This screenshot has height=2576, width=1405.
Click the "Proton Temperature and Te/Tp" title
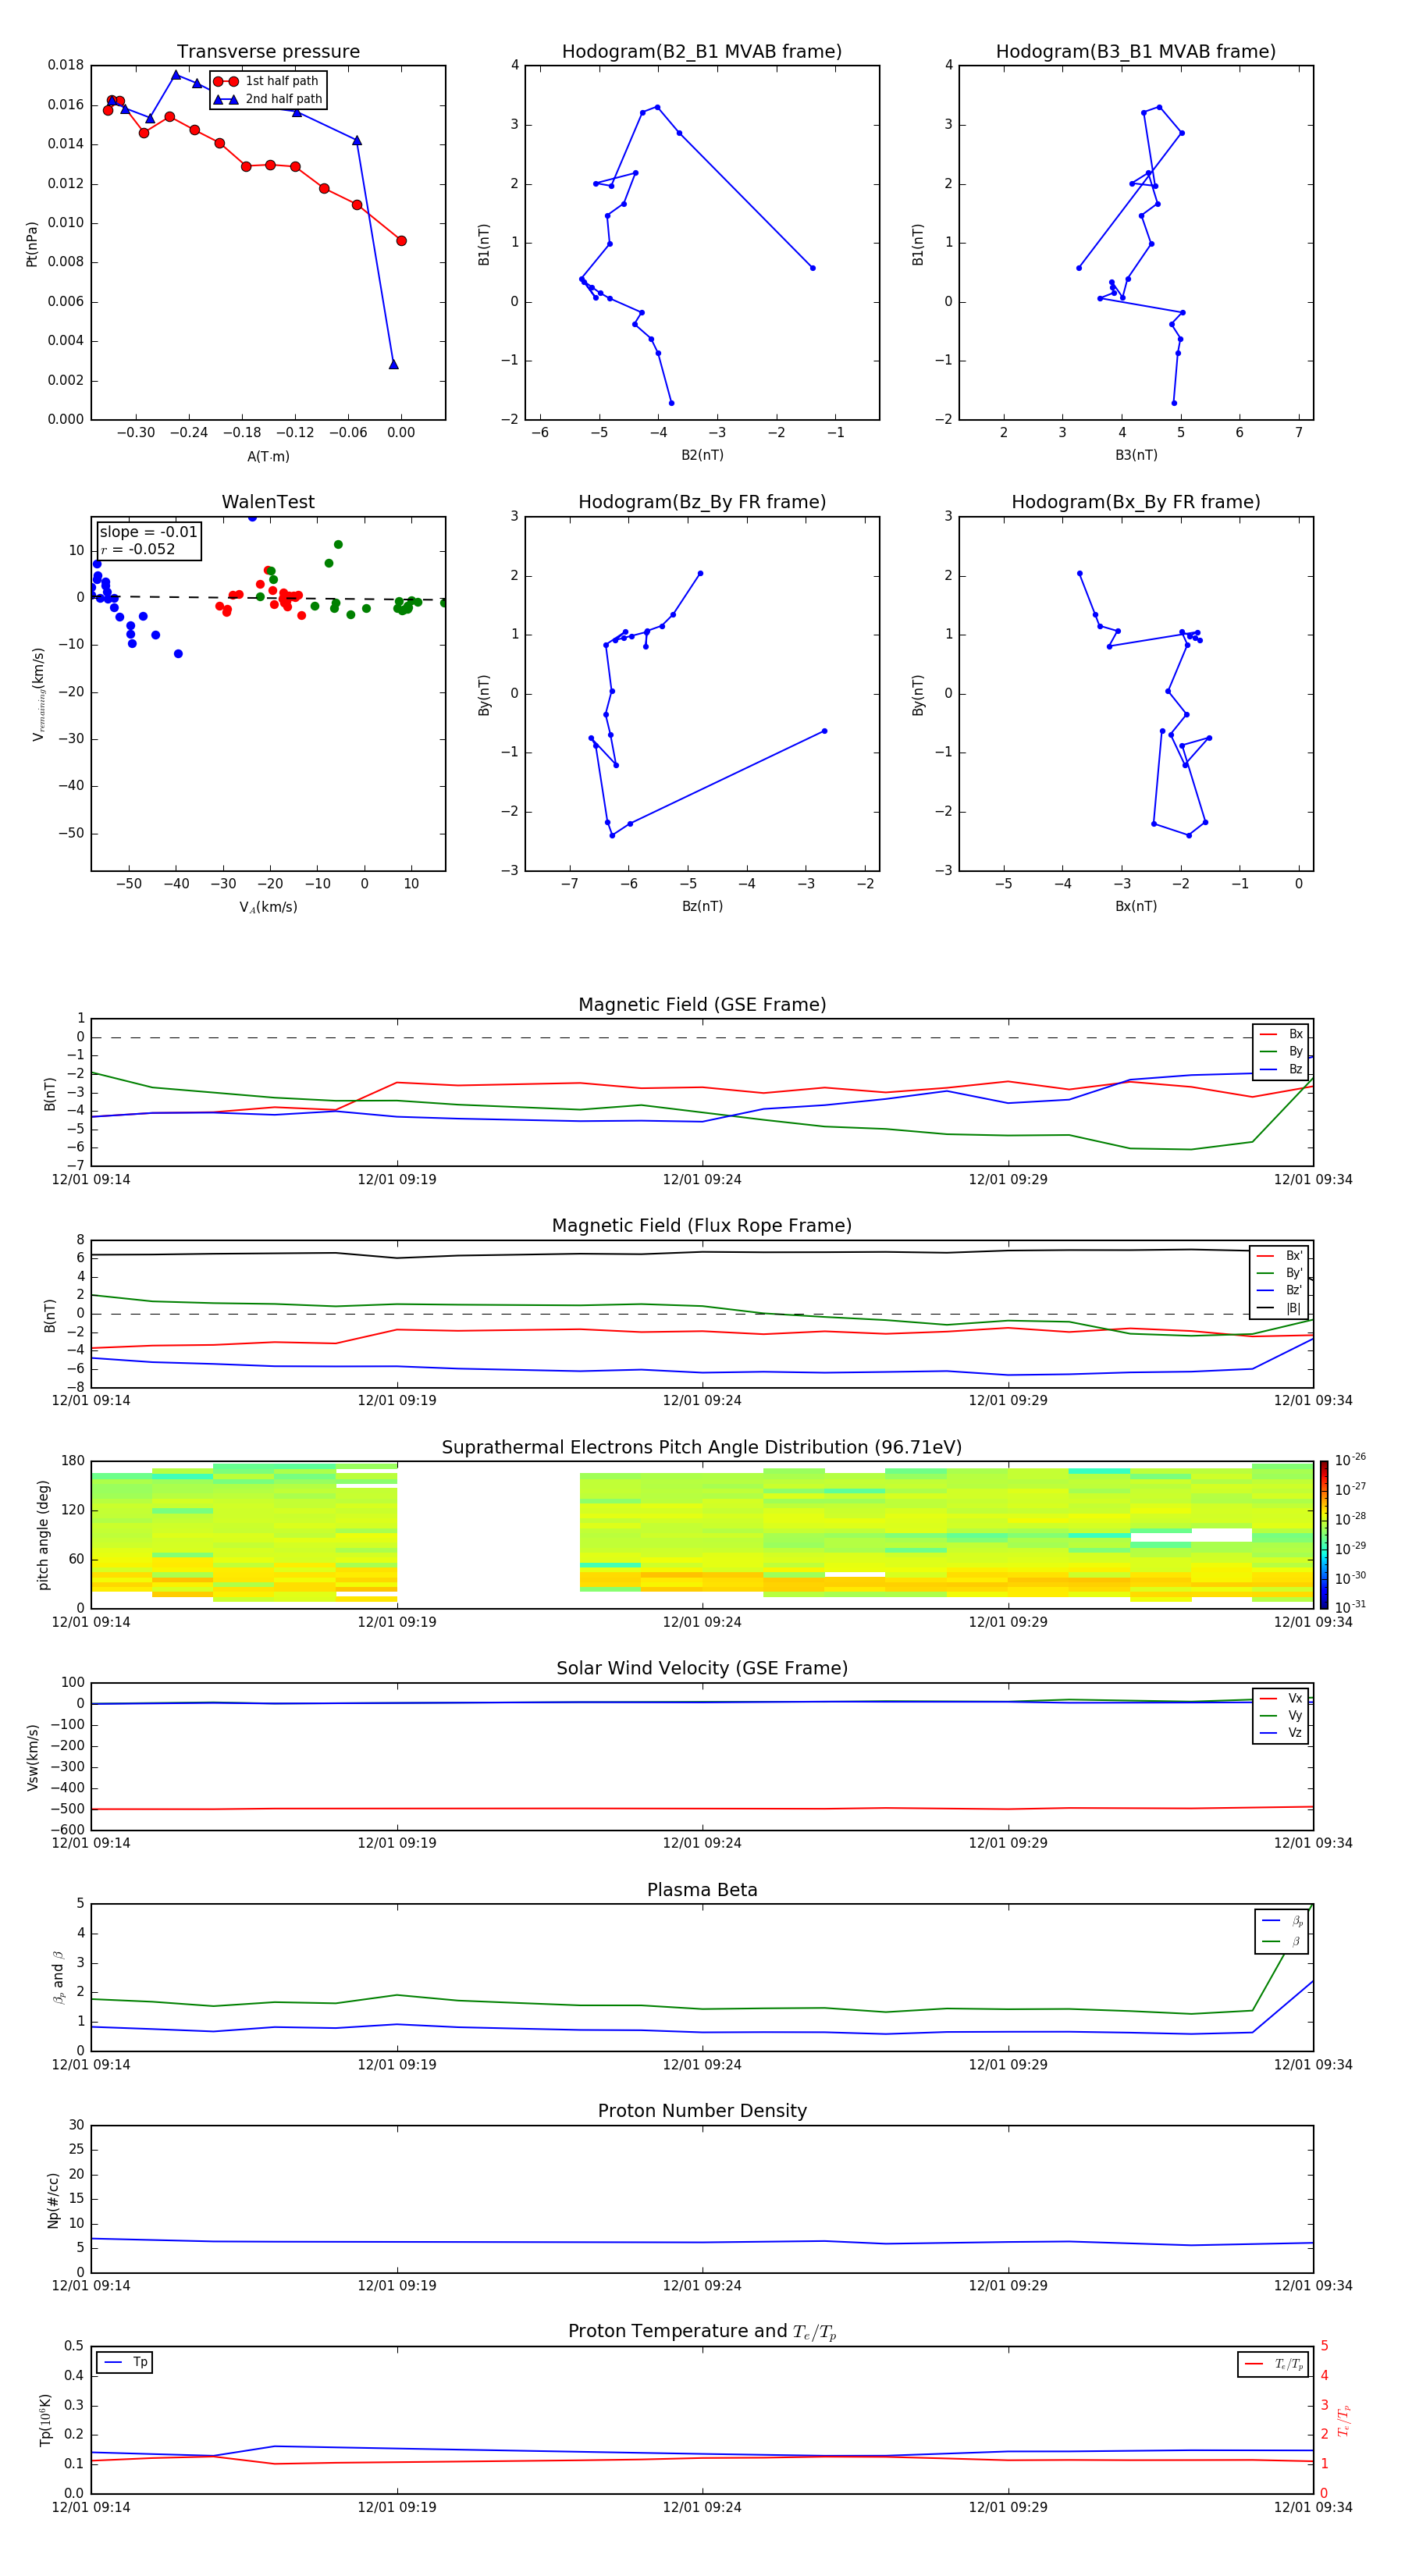tap(702, 2332)
